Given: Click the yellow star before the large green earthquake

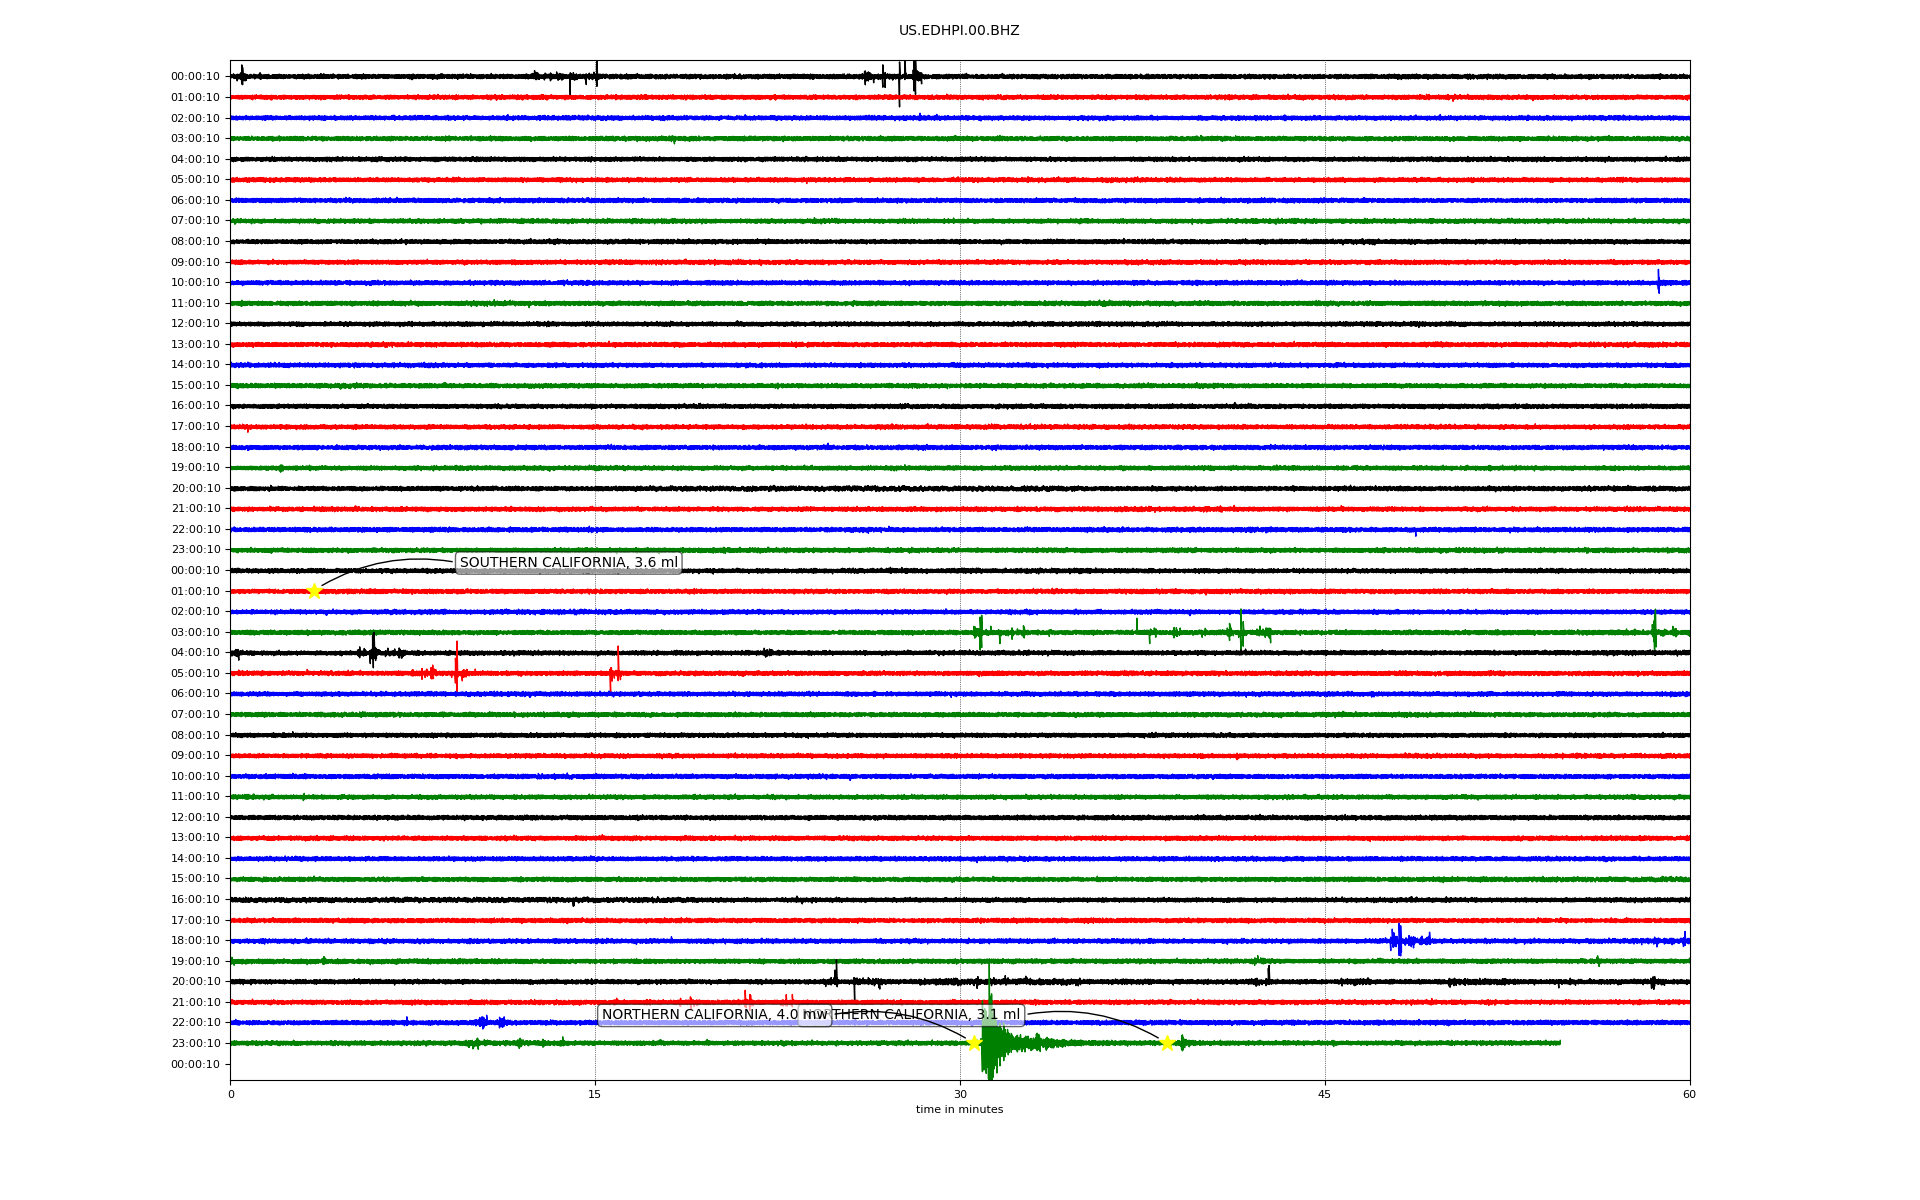Looking at the screenshot, I should click(x=974, y=1043).
